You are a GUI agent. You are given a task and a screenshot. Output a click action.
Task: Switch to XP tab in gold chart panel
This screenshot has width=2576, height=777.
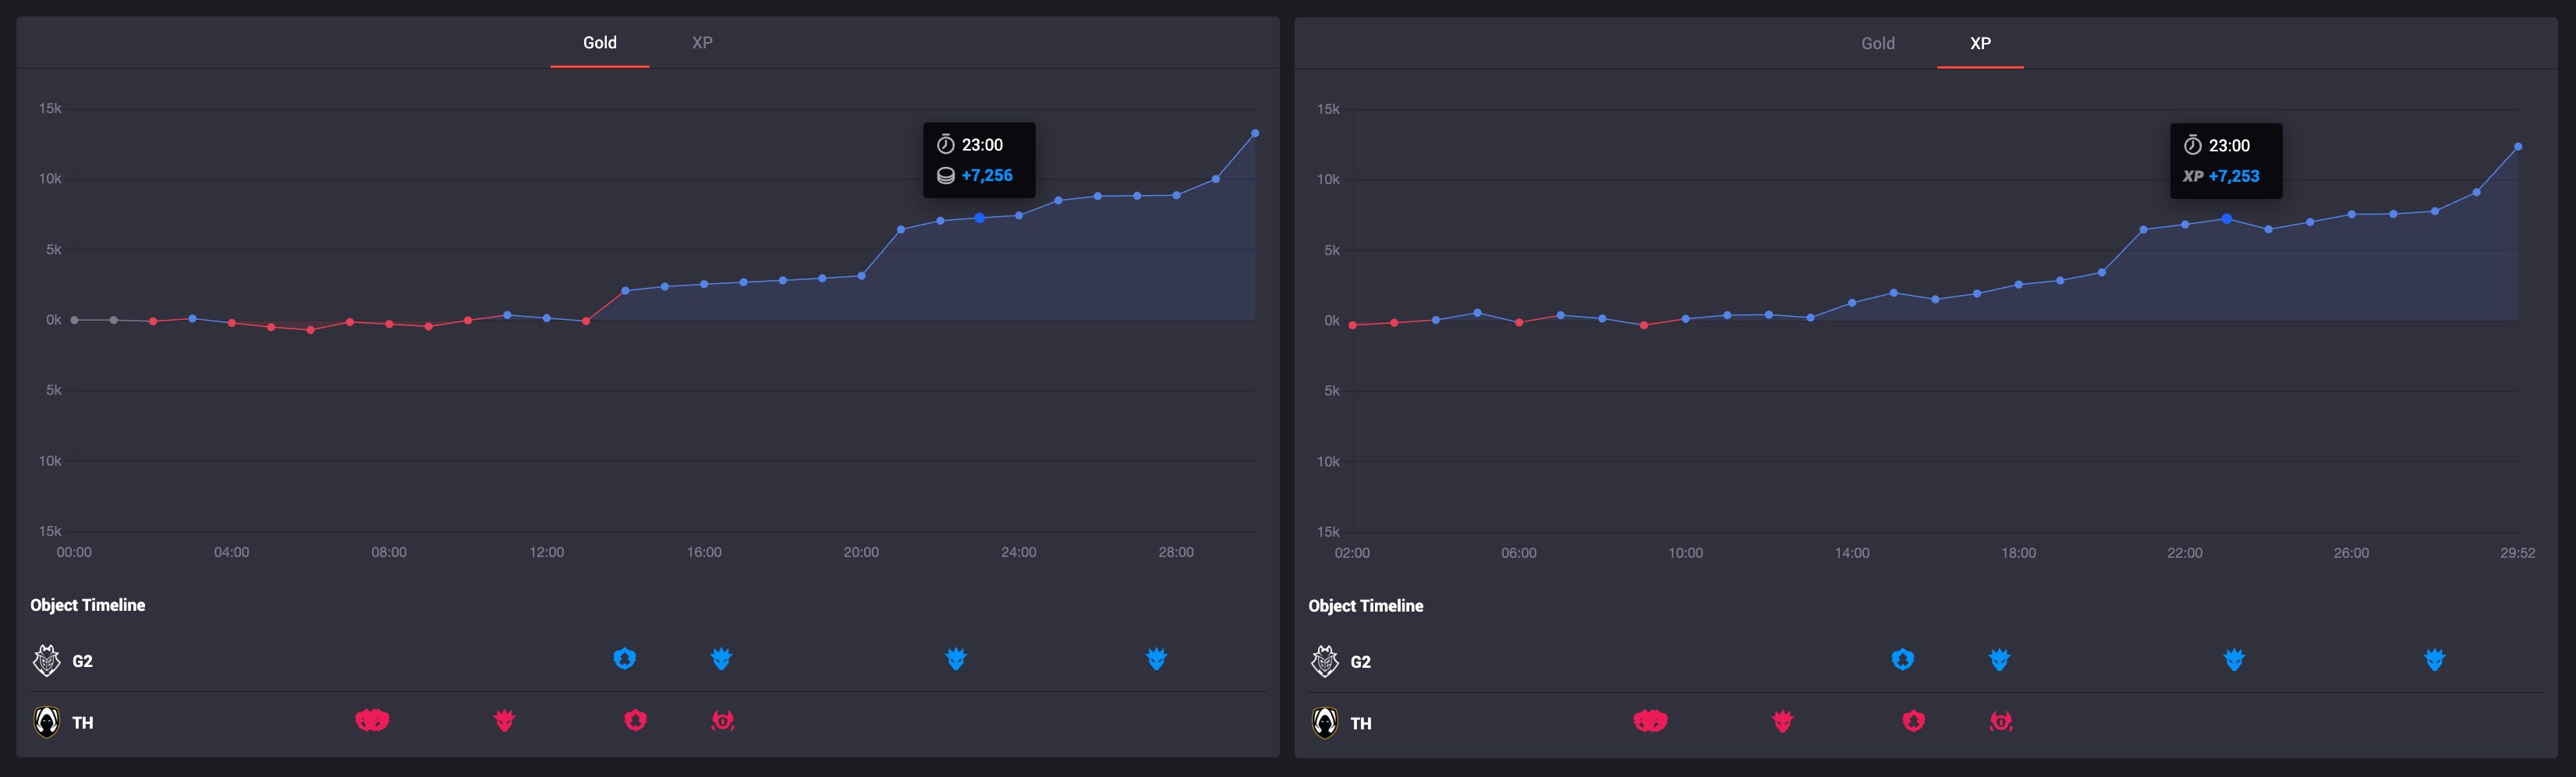point(702,42)
